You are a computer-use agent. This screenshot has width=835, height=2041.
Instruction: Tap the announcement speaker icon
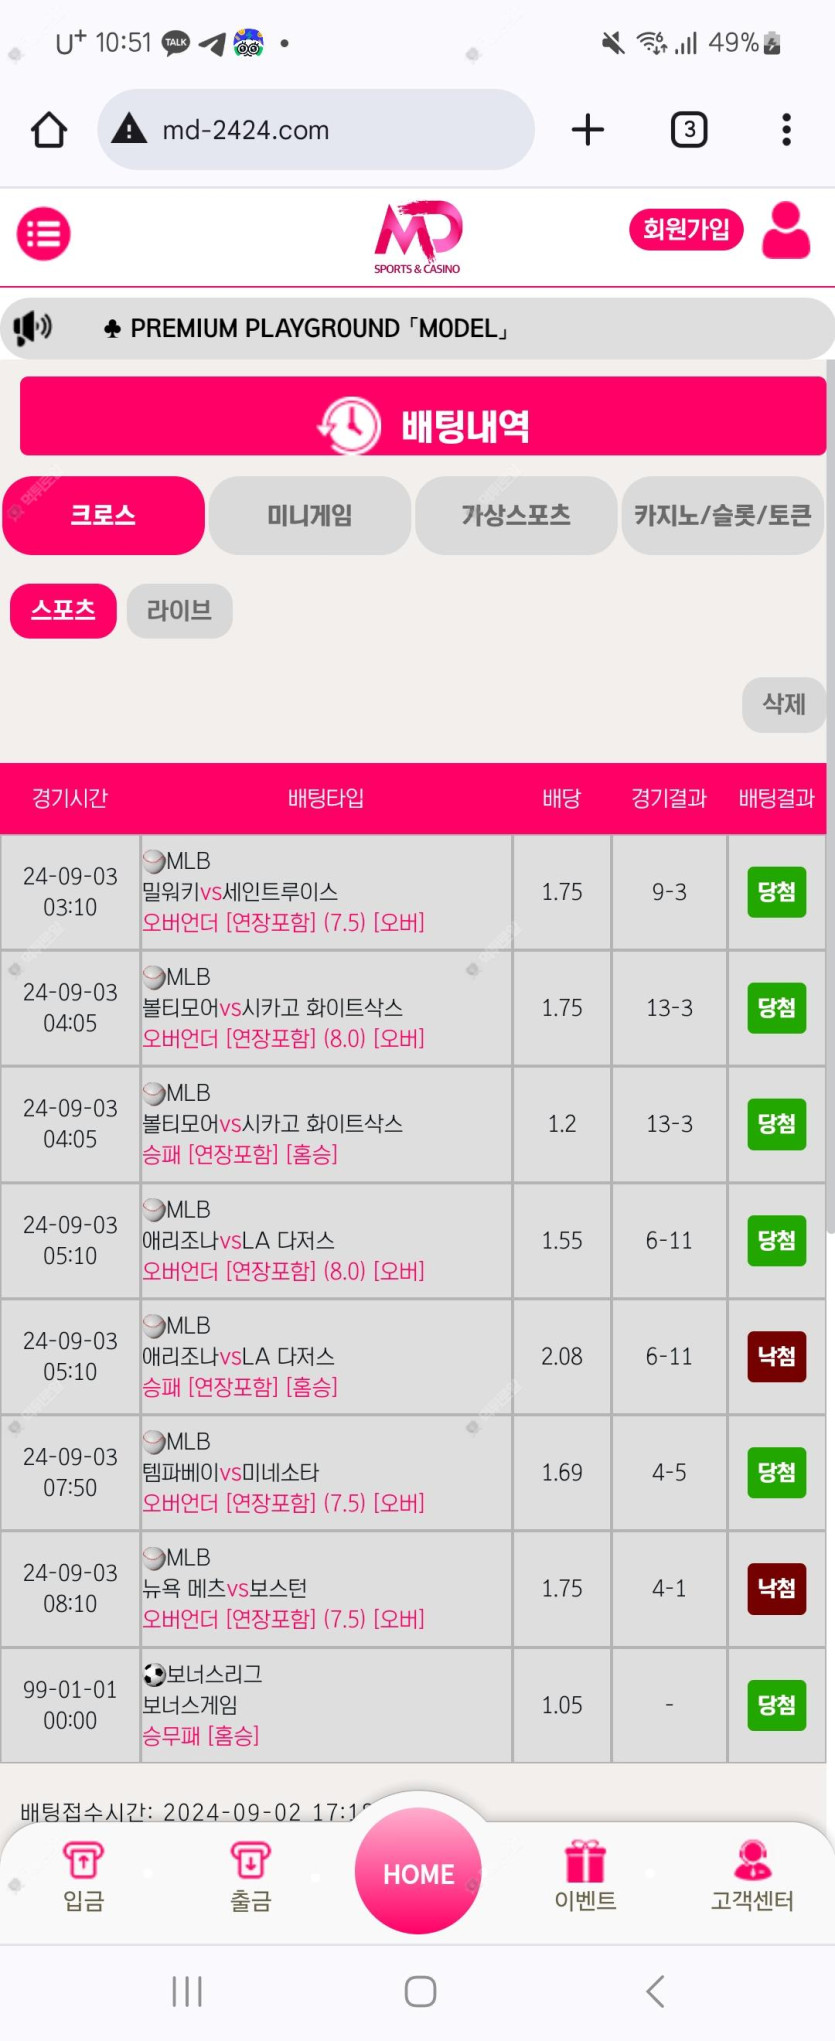32,327
